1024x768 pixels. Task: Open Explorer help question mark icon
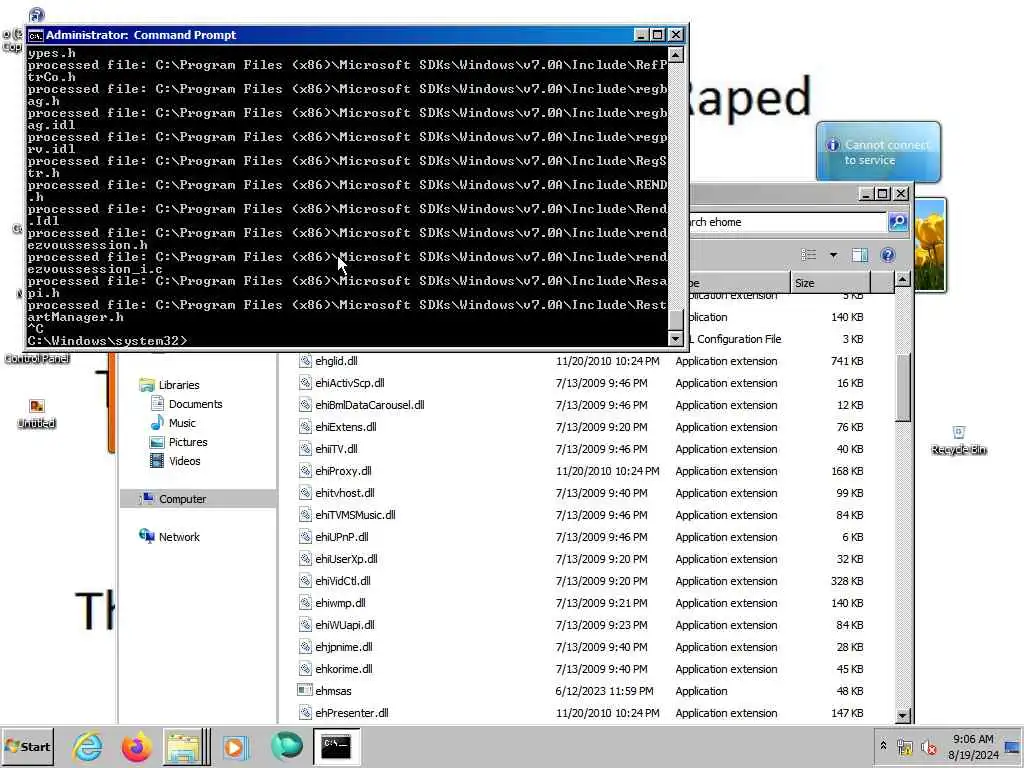coord(887,255)
